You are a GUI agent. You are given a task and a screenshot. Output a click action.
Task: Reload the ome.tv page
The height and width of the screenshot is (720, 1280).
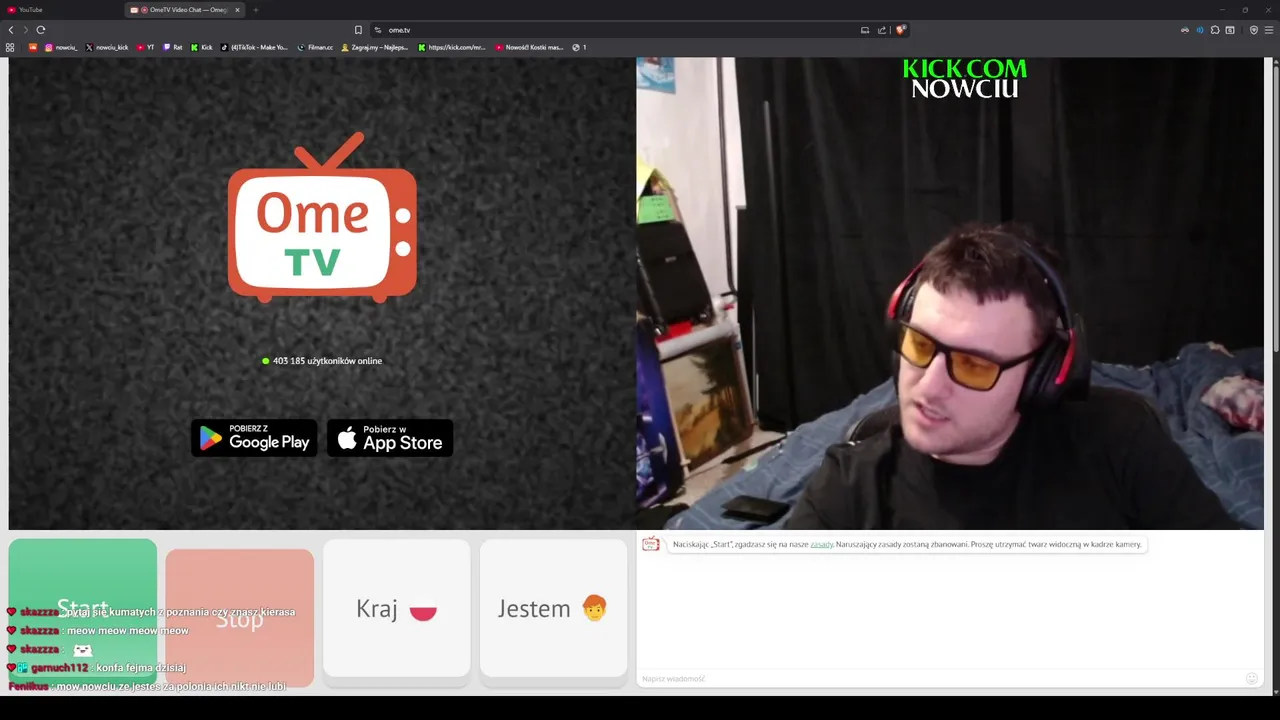41,30
